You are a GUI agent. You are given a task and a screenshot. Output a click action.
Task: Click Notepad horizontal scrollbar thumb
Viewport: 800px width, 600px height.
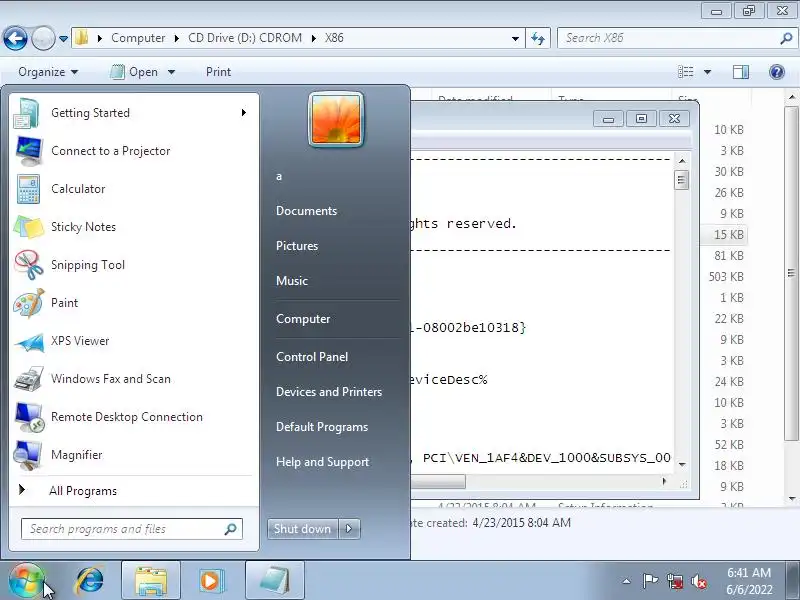pos(438,482)
